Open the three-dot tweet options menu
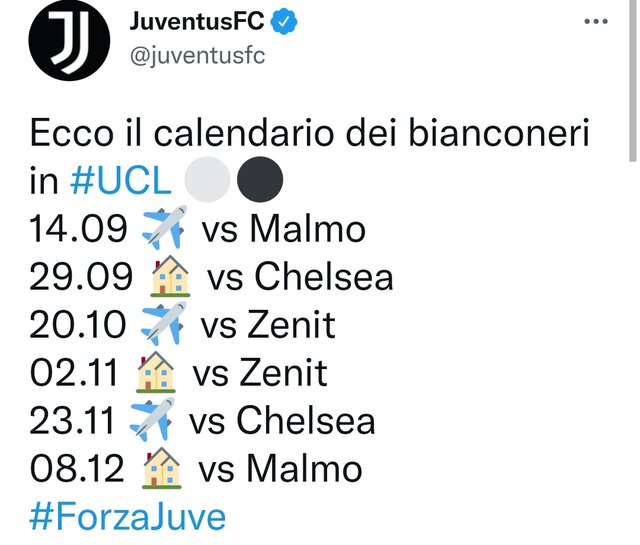640x545 pixels. (596, 21)
